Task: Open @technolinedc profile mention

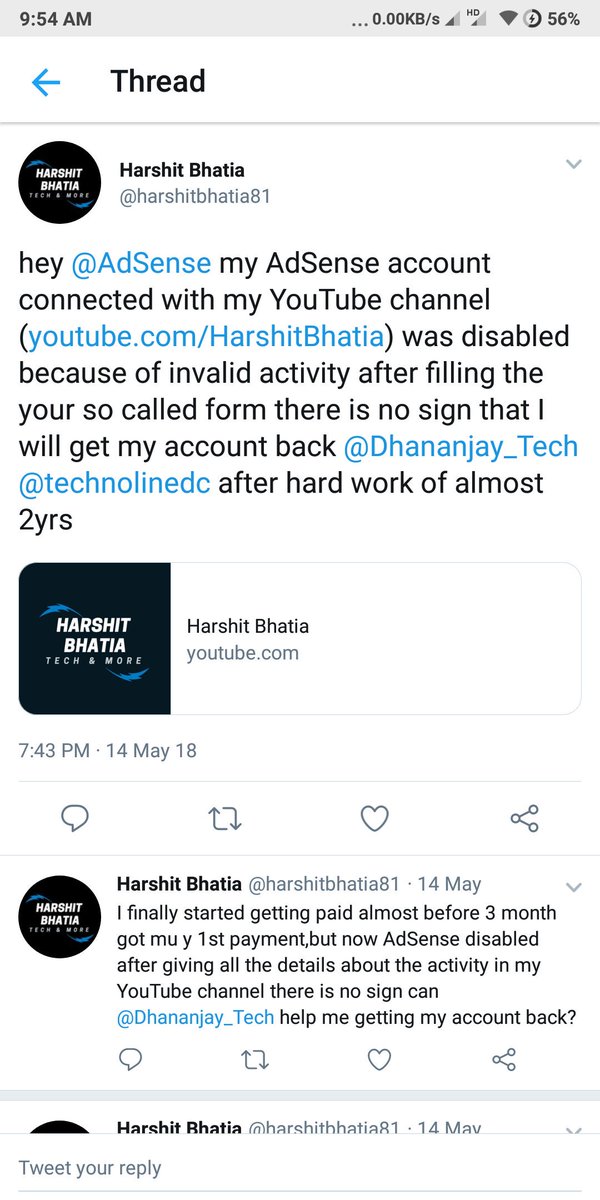Action: (x=115, y=484)
